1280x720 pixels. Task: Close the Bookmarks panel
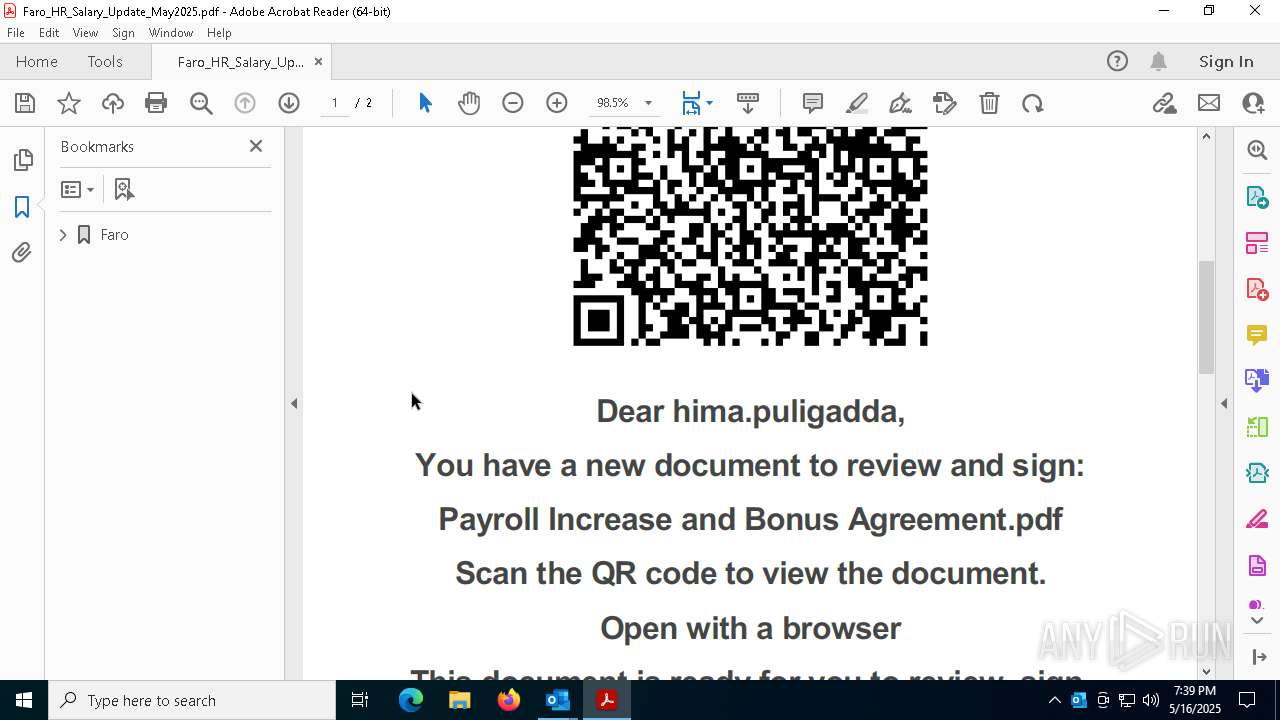[x=256, y=146]
